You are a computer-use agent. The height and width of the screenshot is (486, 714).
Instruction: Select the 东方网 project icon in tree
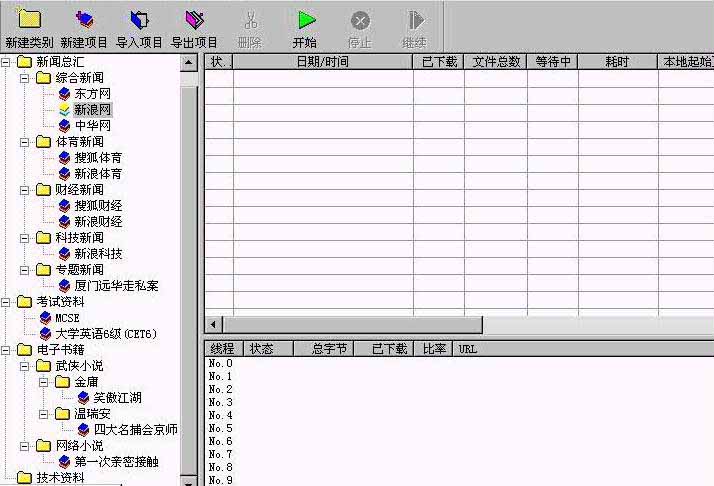click(x=65, y=94)
